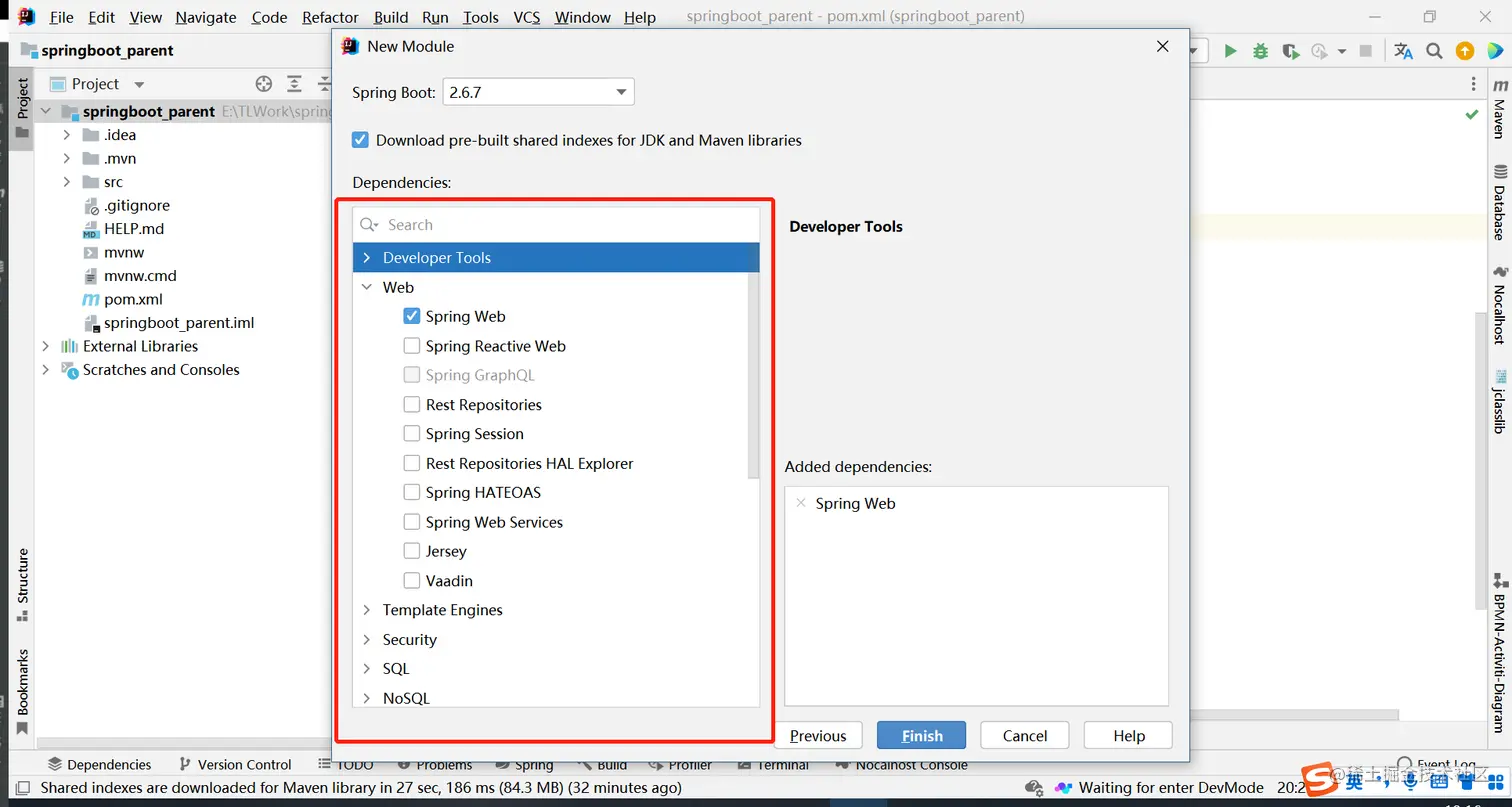Screen dimensions: 1512x807
Task: Expand the Security category
Action: coord(367,640)
